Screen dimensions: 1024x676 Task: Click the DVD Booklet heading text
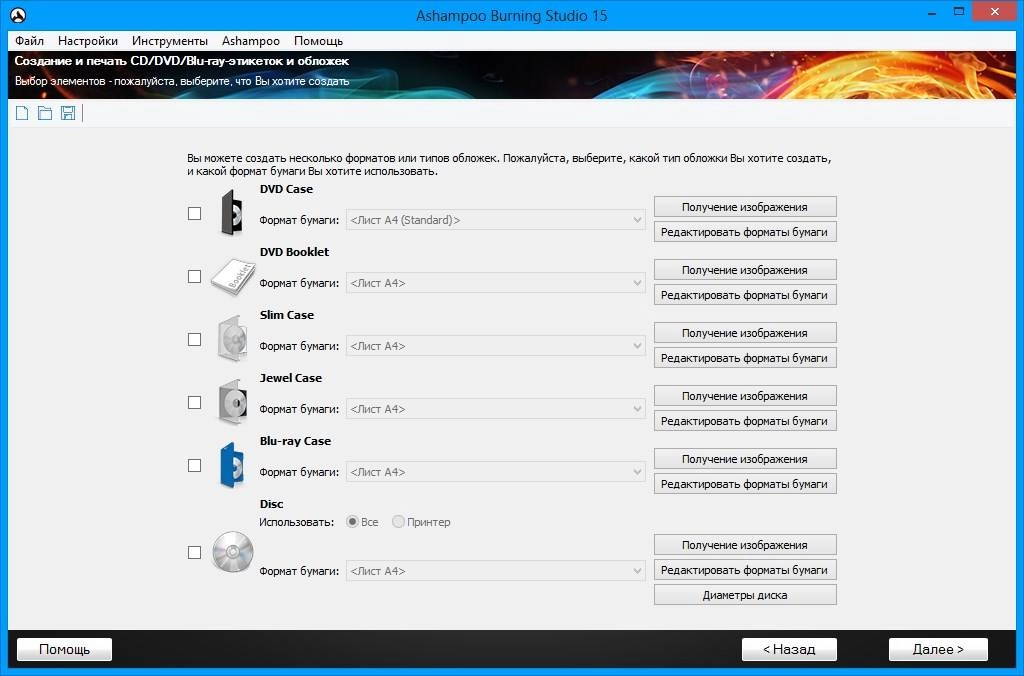click(294, 252)
